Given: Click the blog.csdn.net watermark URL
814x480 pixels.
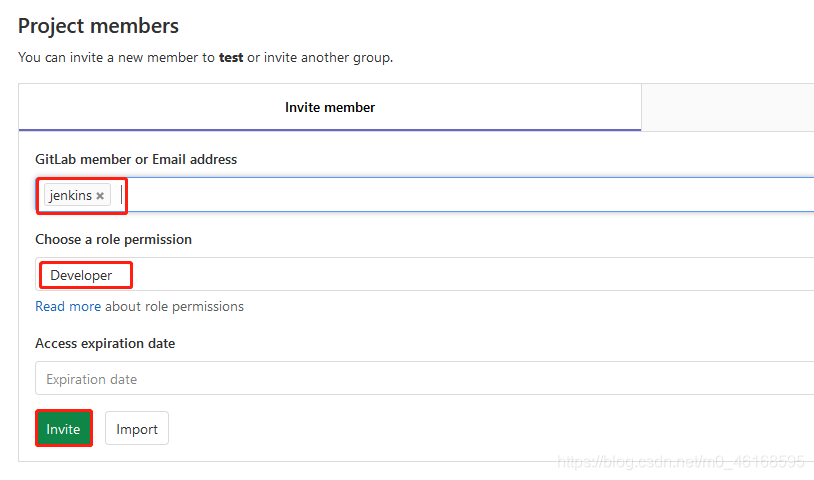Looking at the screenshot, I should tap(680, 461).
